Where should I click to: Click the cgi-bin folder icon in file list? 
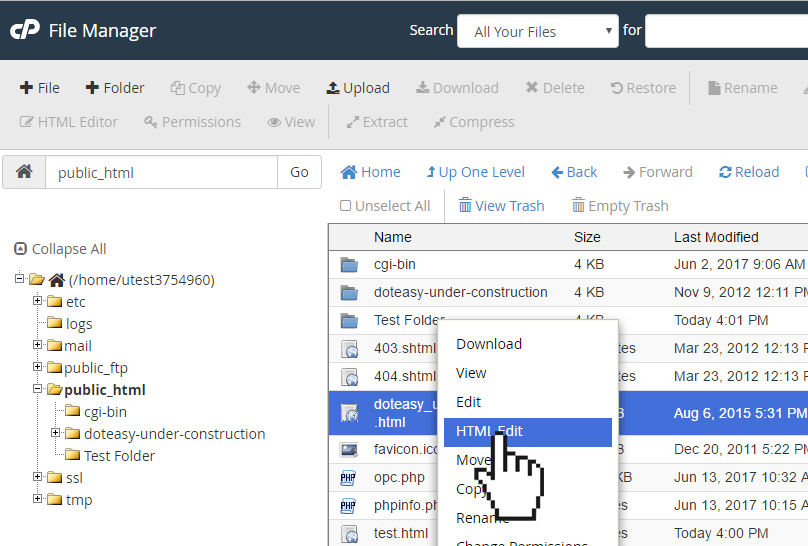(x=349, y=265)
